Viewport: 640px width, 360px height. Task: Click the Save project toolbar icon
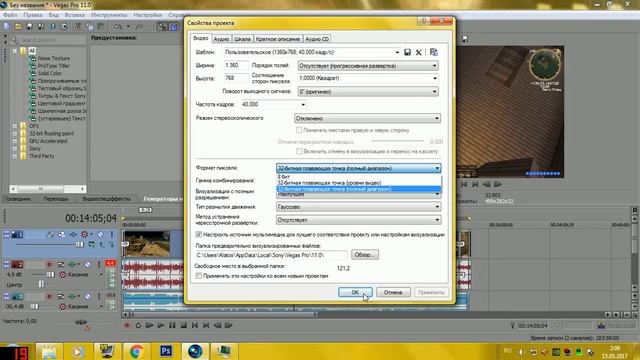pos(30,27)
